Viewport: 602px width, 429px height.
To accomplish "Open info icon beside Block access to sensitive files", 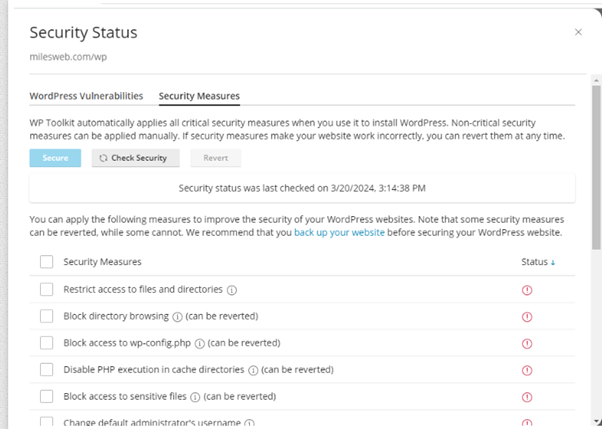I will click(x=195, y=397).
